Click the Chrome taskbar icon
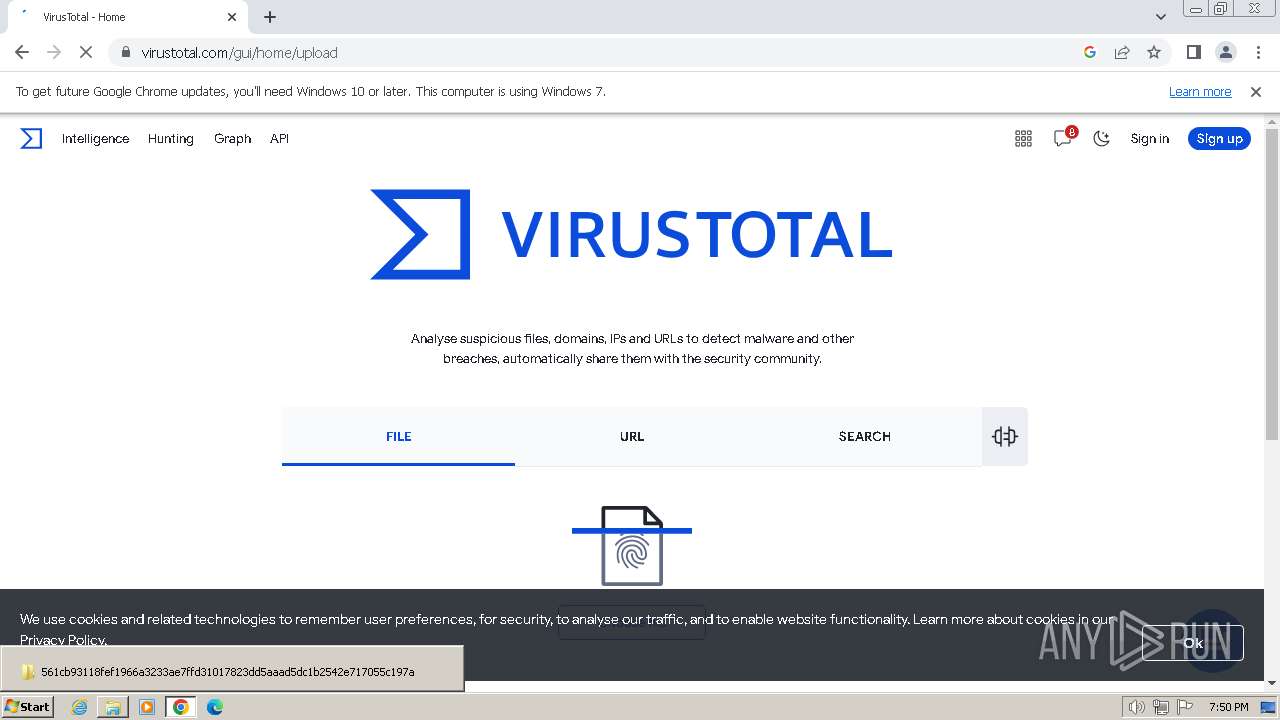 (181, 707)
